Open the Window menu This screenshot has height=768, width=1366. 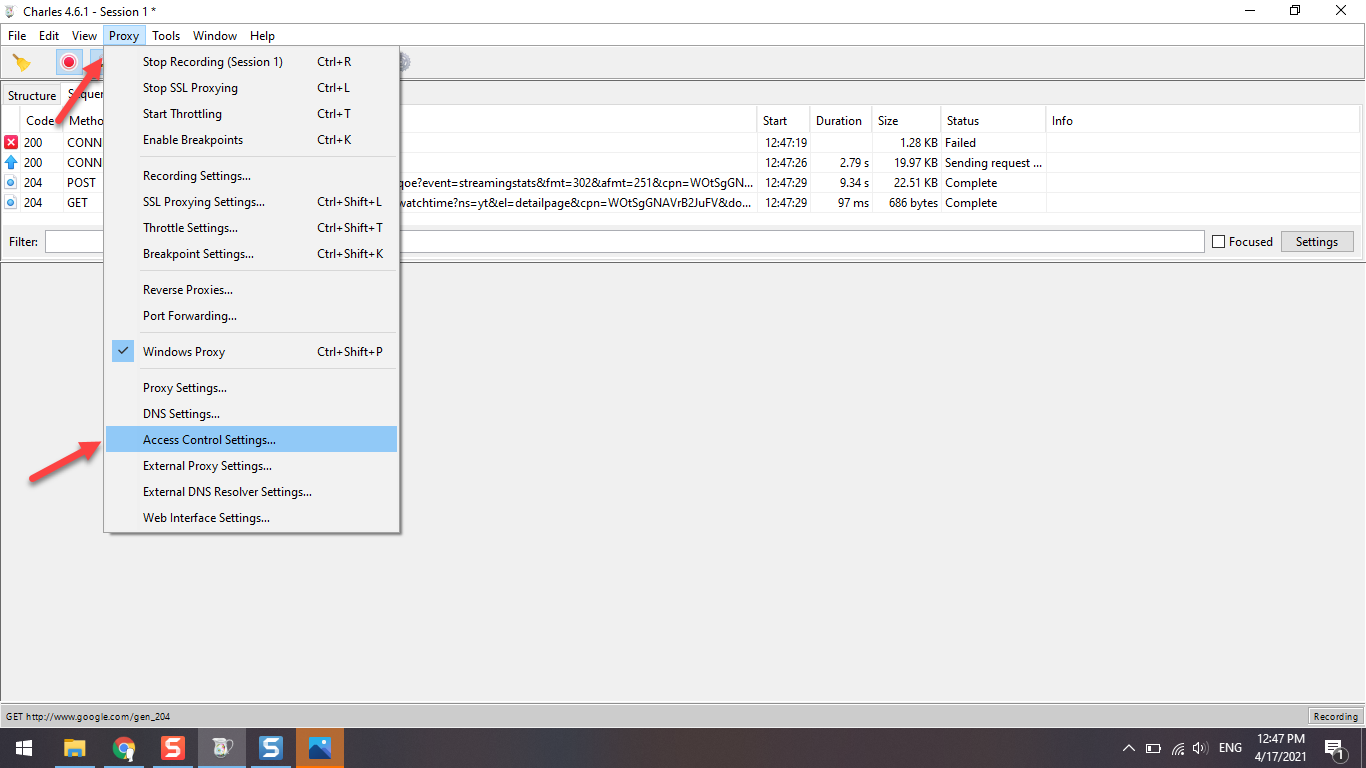215,36
